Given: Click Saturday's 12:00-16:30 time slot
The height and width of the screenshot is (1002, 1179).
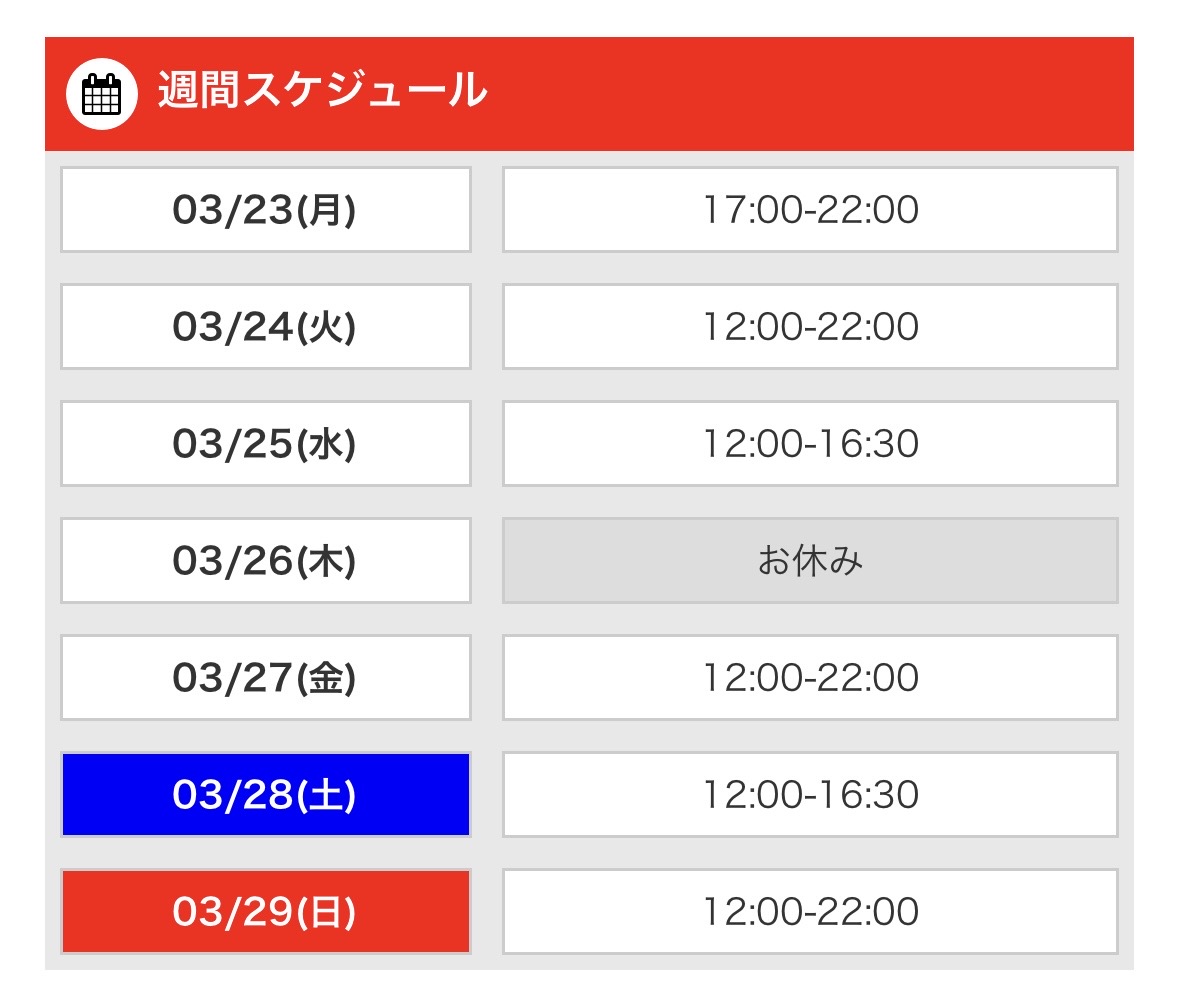Looking at the screenshot, I should (810, 795).
